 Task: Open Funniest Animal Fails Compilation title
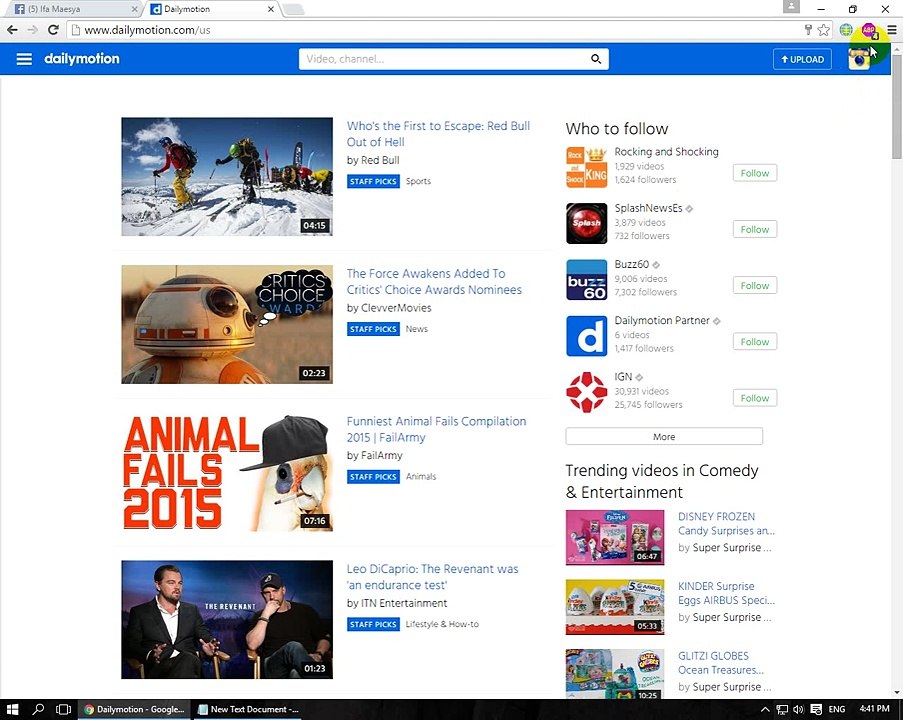437,429
